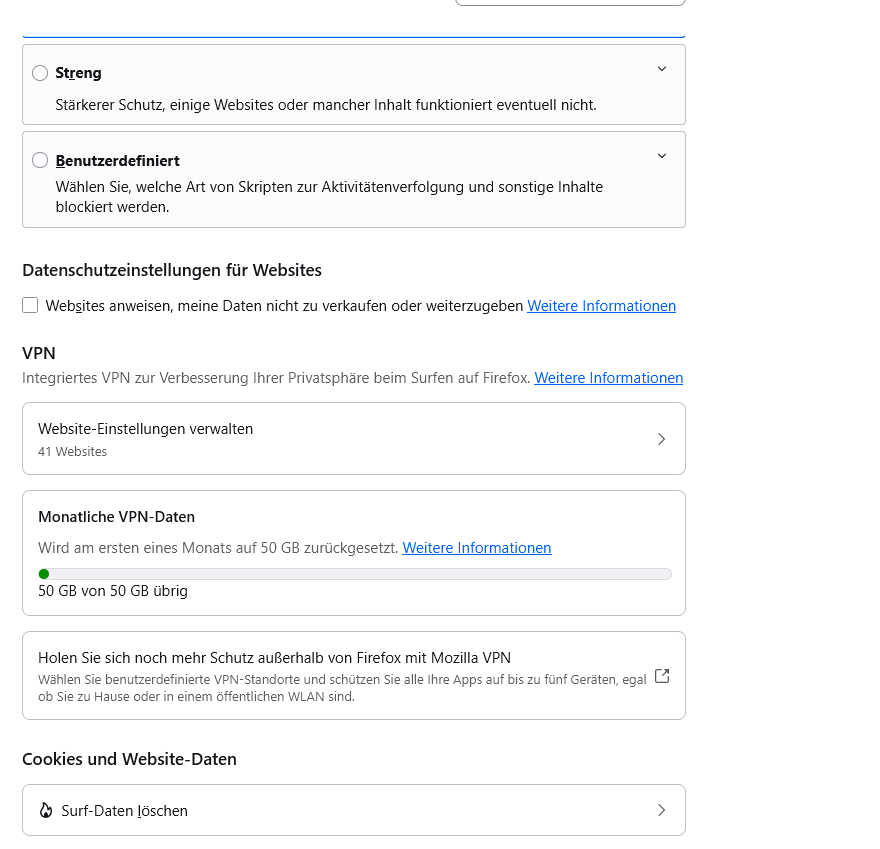Click the arrow icon on Surf-Daten löschen row
This screenshot has width=880, height=849.
point(661,810)
